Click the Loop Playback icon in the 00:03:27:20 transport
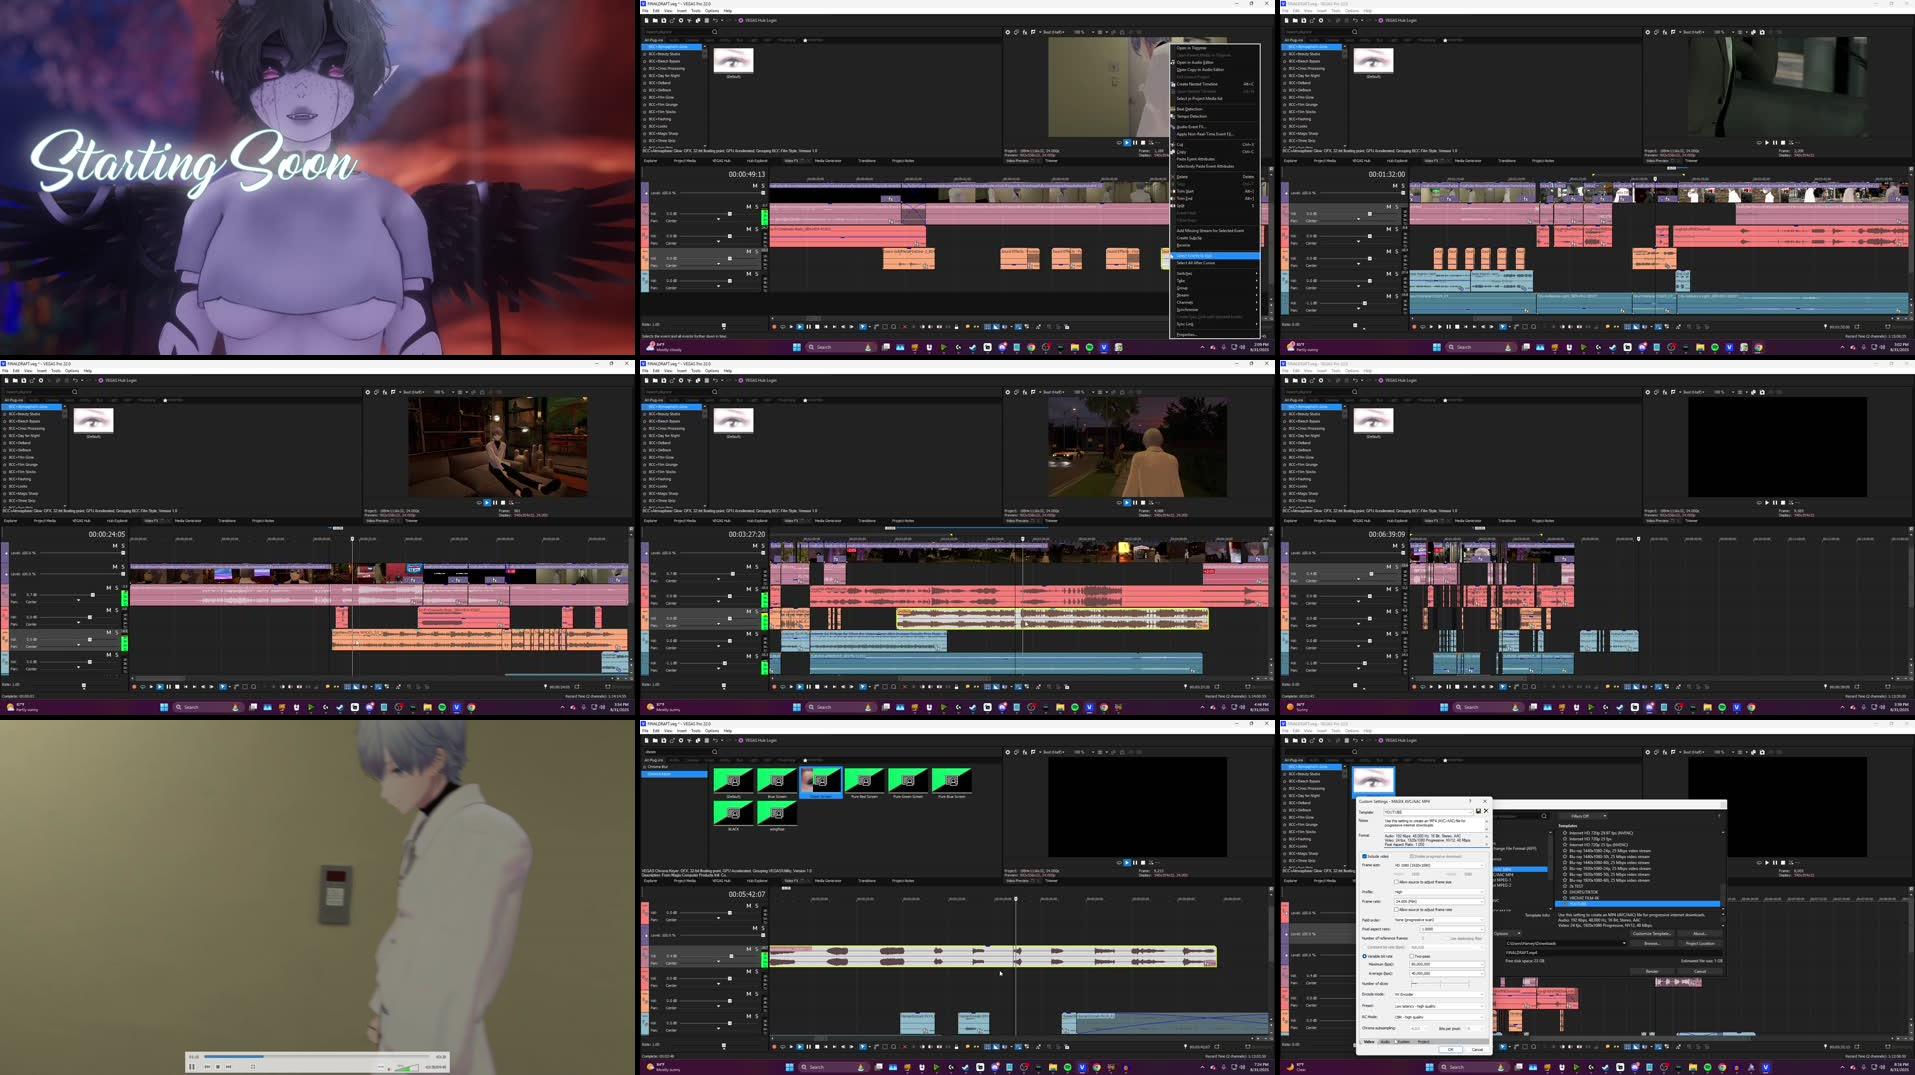Viewport: 1915px width, 1075px height. click(x=782, y=687)
